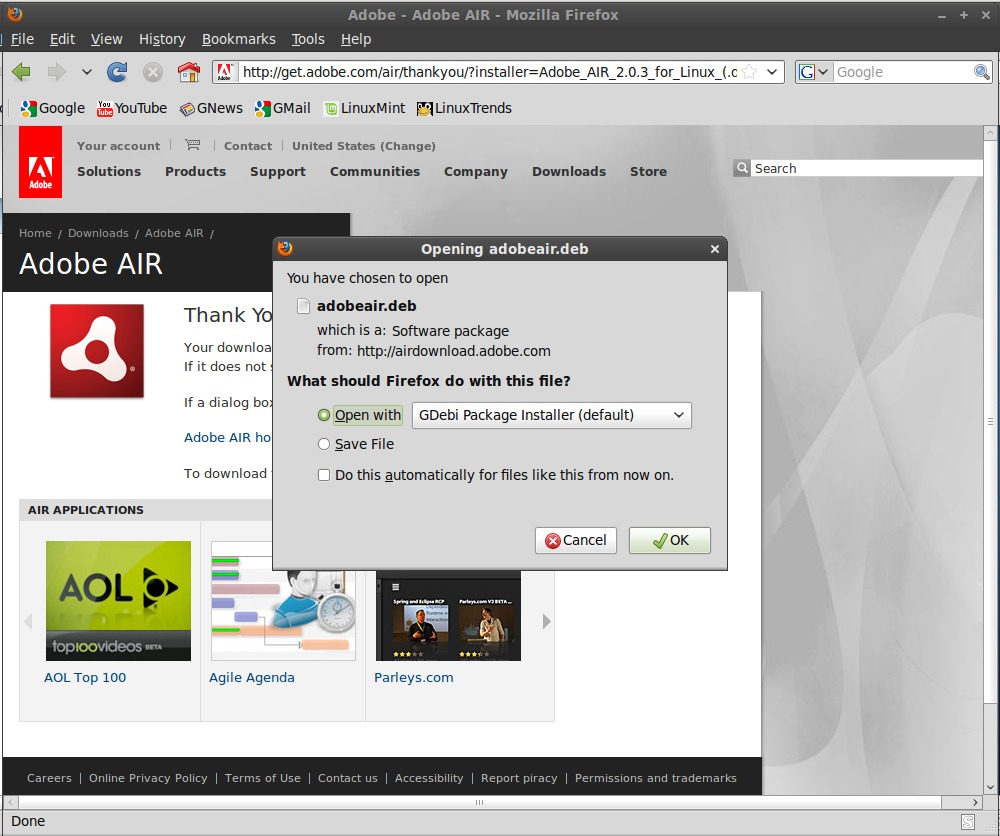
Task: Click the OK button in download dialog
Action: (670, 540)
